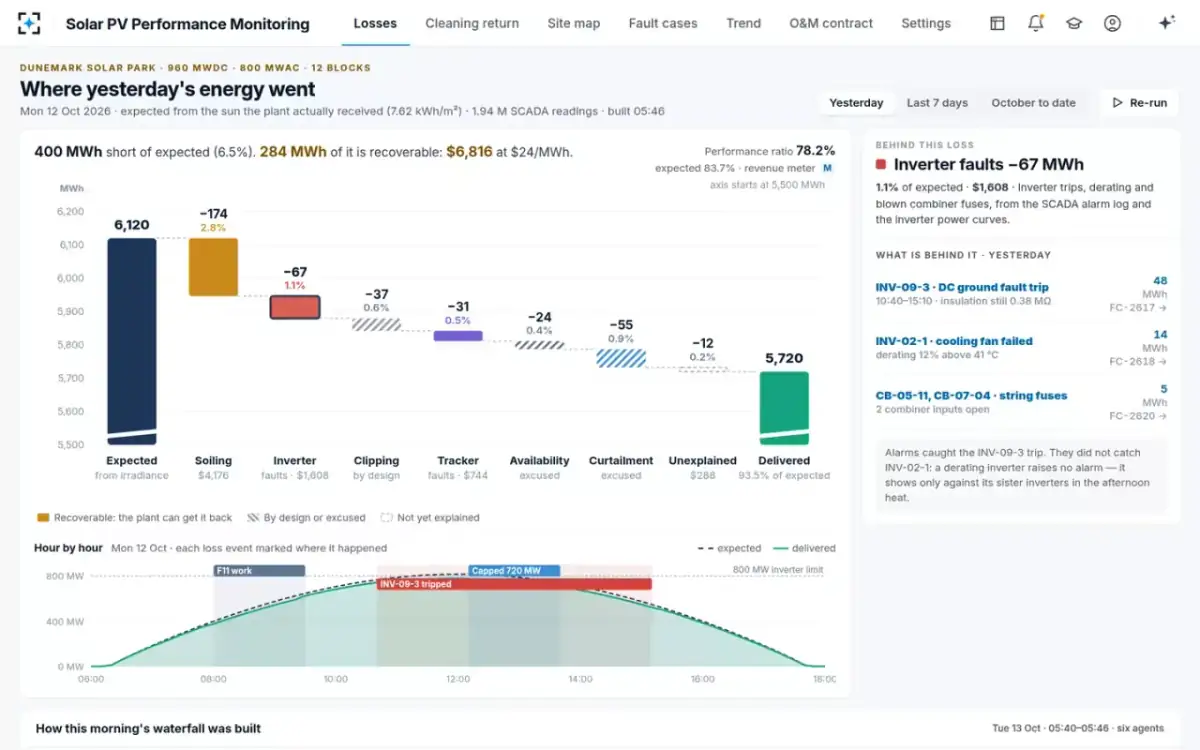The height and width of the screenshot is (750, 1200).
Task: Open the user account icon
Action: pyautogui.click(x=1112, y=23)
